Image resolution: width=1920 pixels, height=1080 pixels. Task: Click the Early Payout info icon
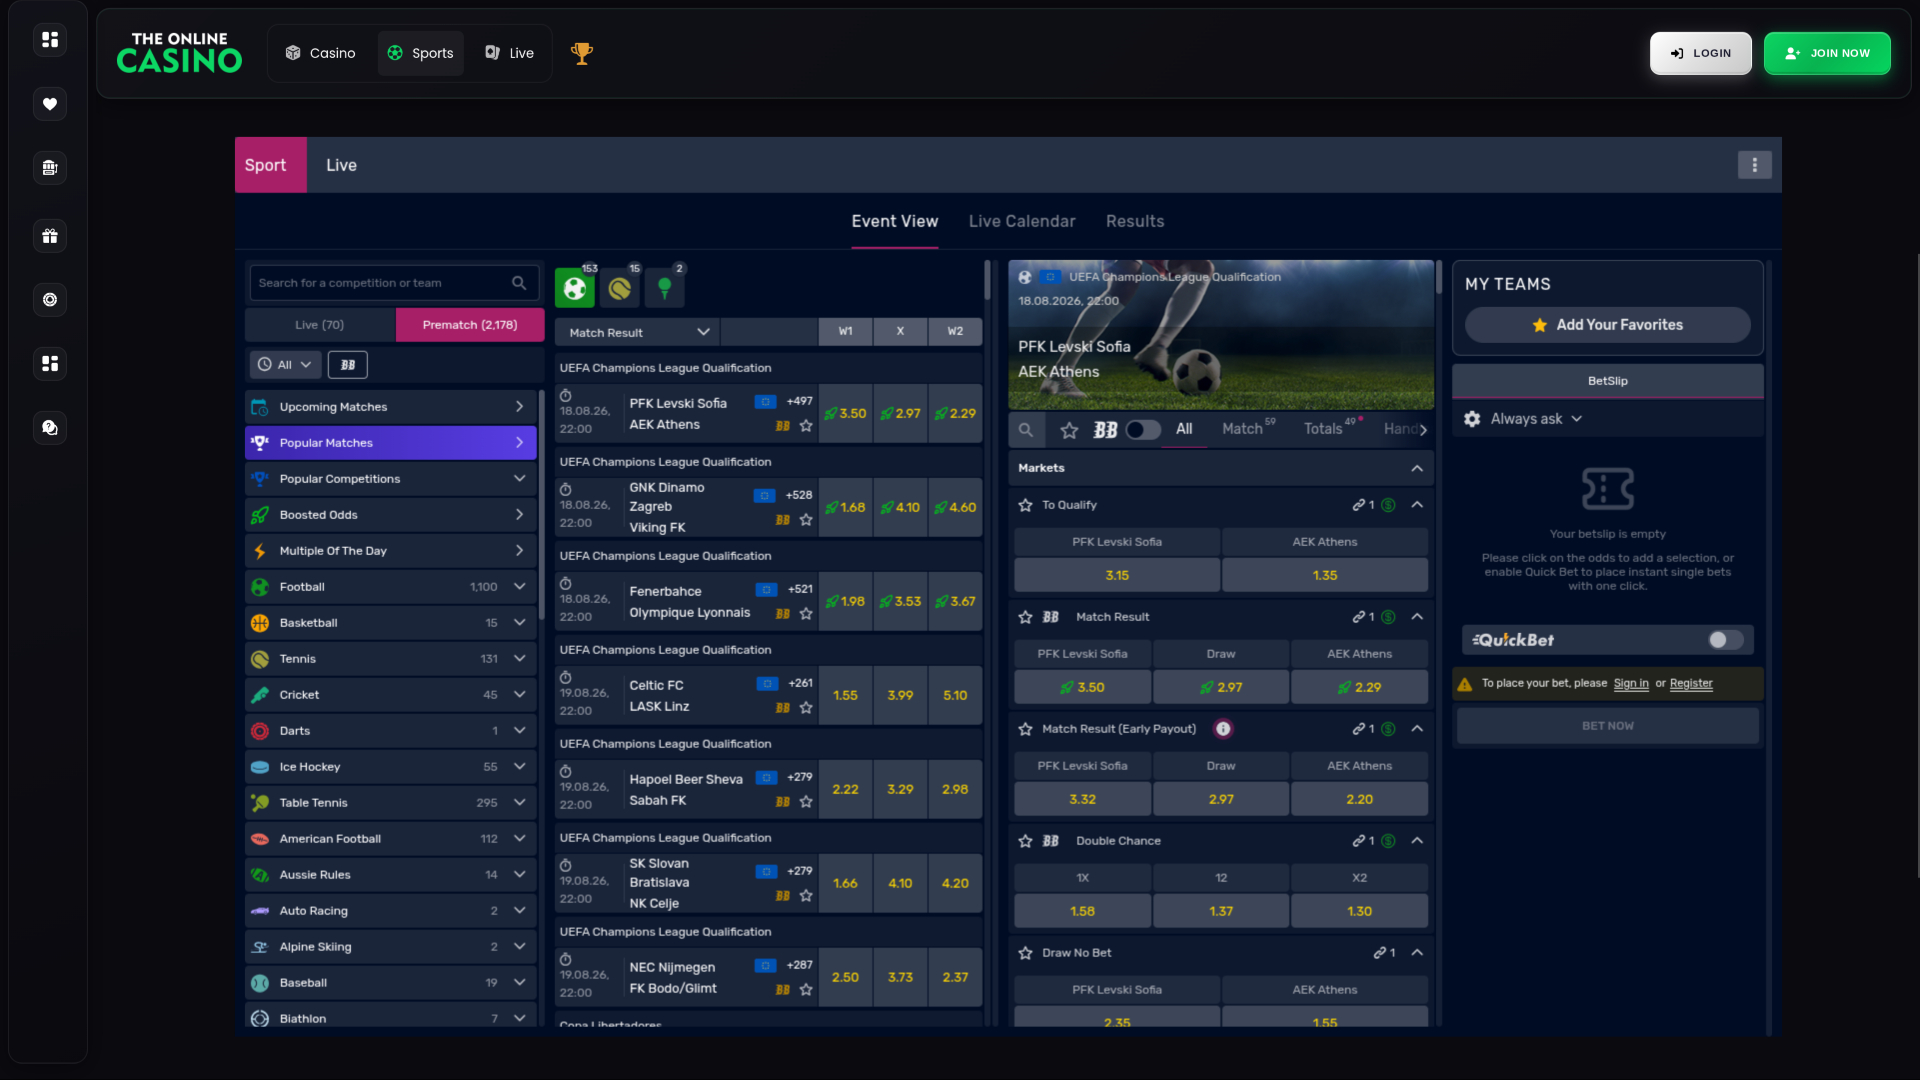1223,729
